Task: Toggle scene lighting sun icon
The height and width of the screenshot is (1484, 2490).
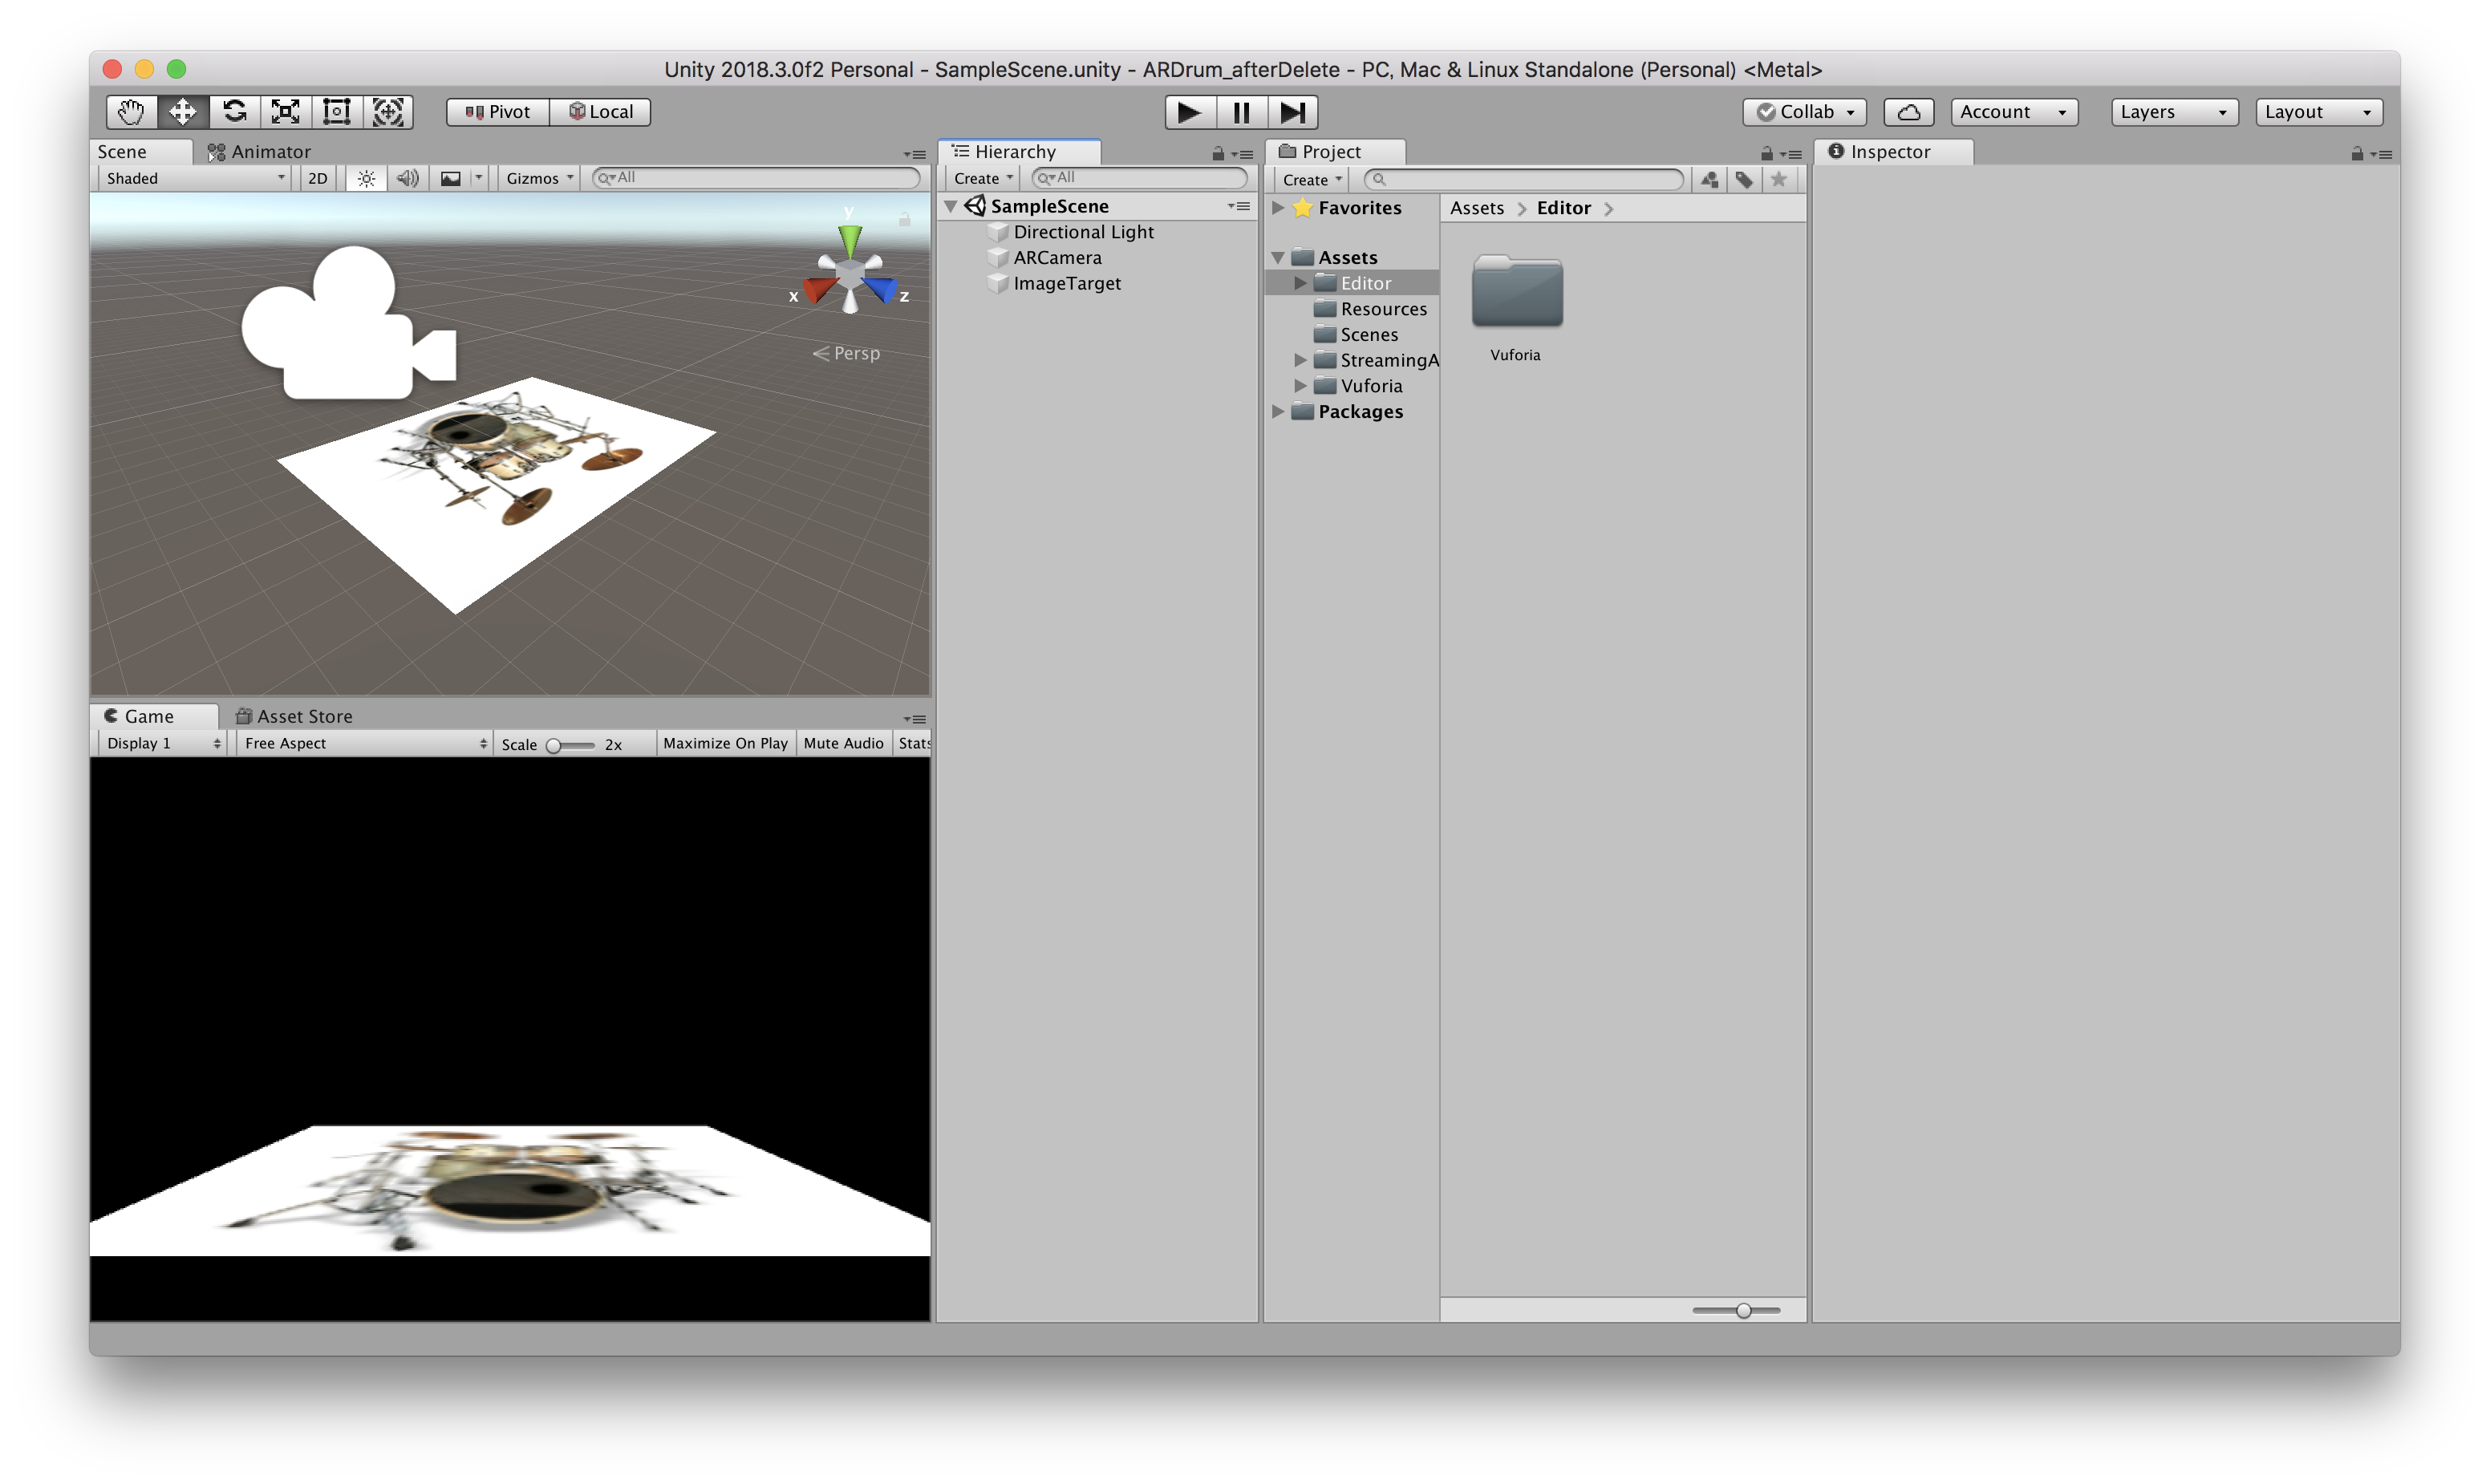Action: click(366, 178)
